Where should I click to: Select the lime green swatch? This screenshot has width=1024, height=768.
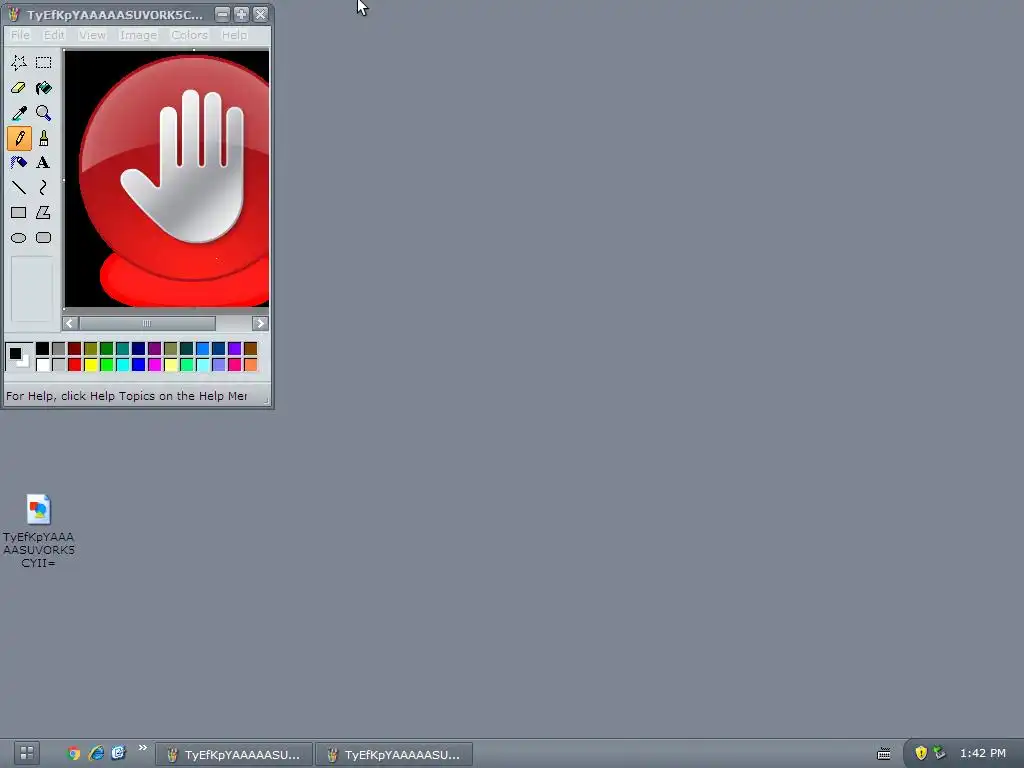(106, 364)
